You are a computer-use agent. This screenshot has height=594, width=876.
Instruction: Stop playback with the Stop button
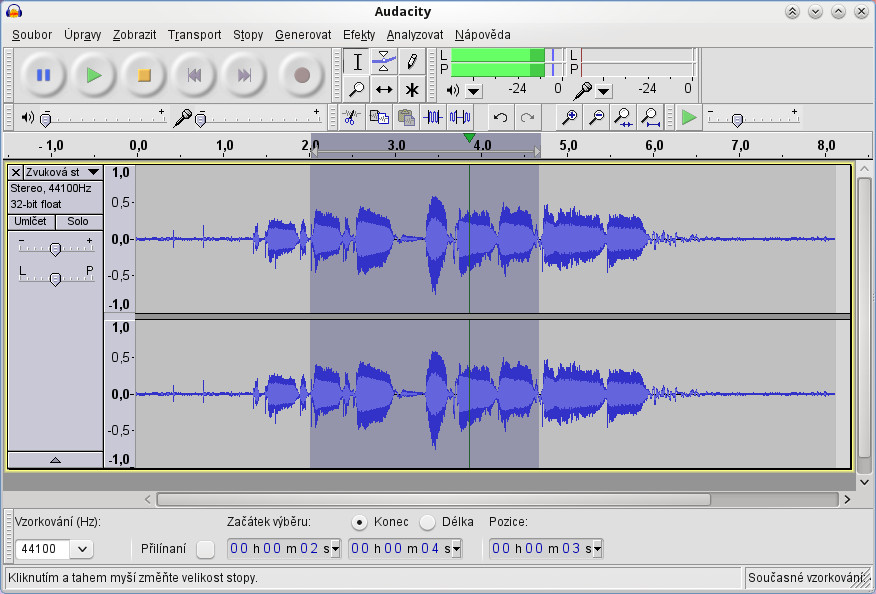click(144, 75)
